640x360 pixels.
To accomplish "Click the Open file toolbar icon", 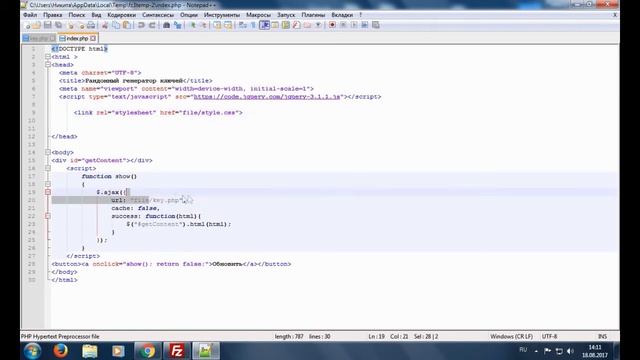I will point(37,25).
